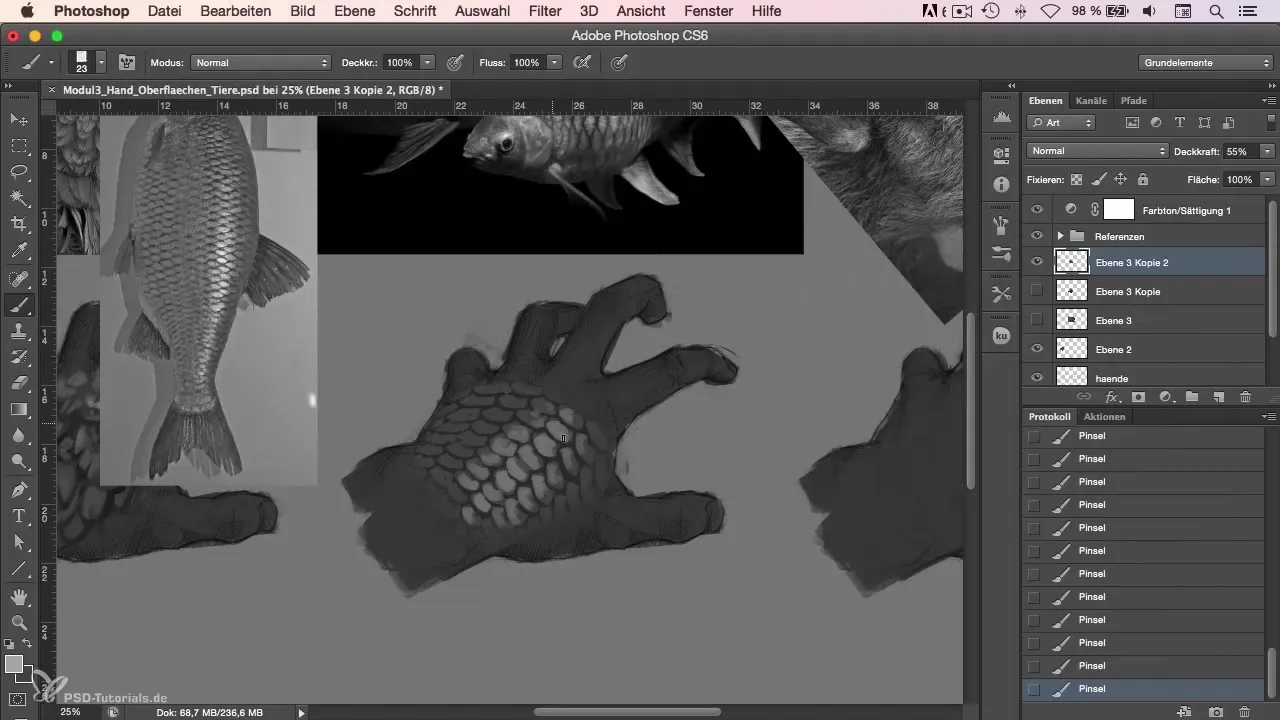The width and height of the screenshot is (1280, 720).
Task: Open the Modus blend mode dropdown
Action: pyautogui.click(x=260, y=62)
